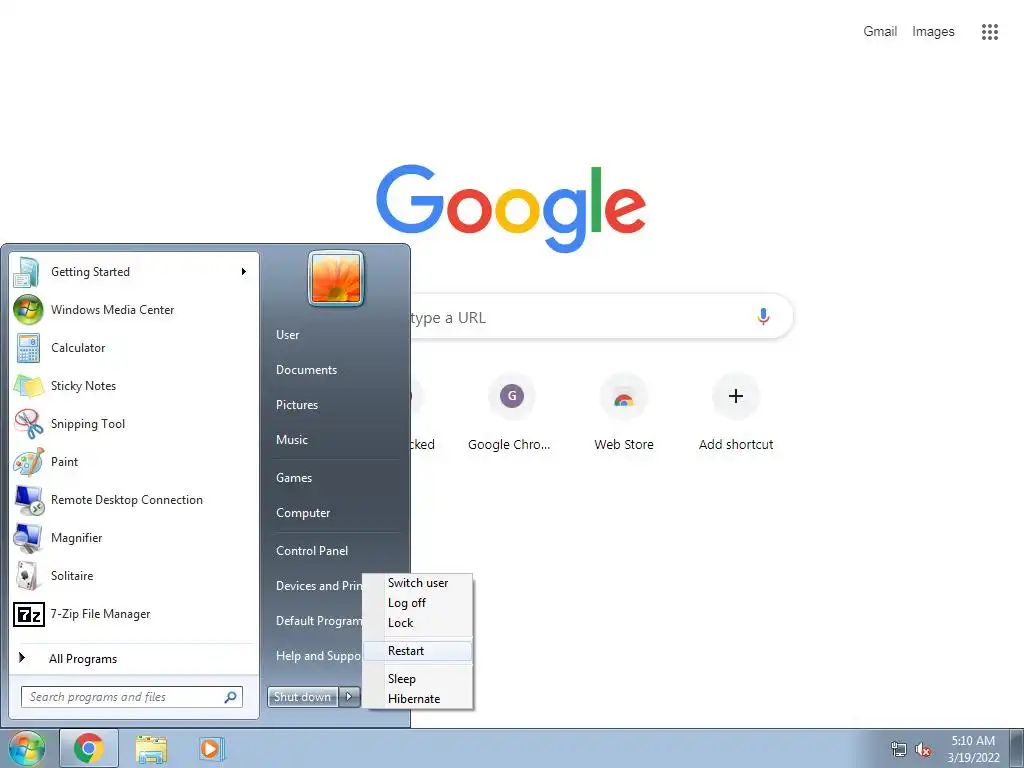Viewport: 1024px width, 768px height.
Task: Click the taskbar clock and date
Action: (x=973, y=749)
